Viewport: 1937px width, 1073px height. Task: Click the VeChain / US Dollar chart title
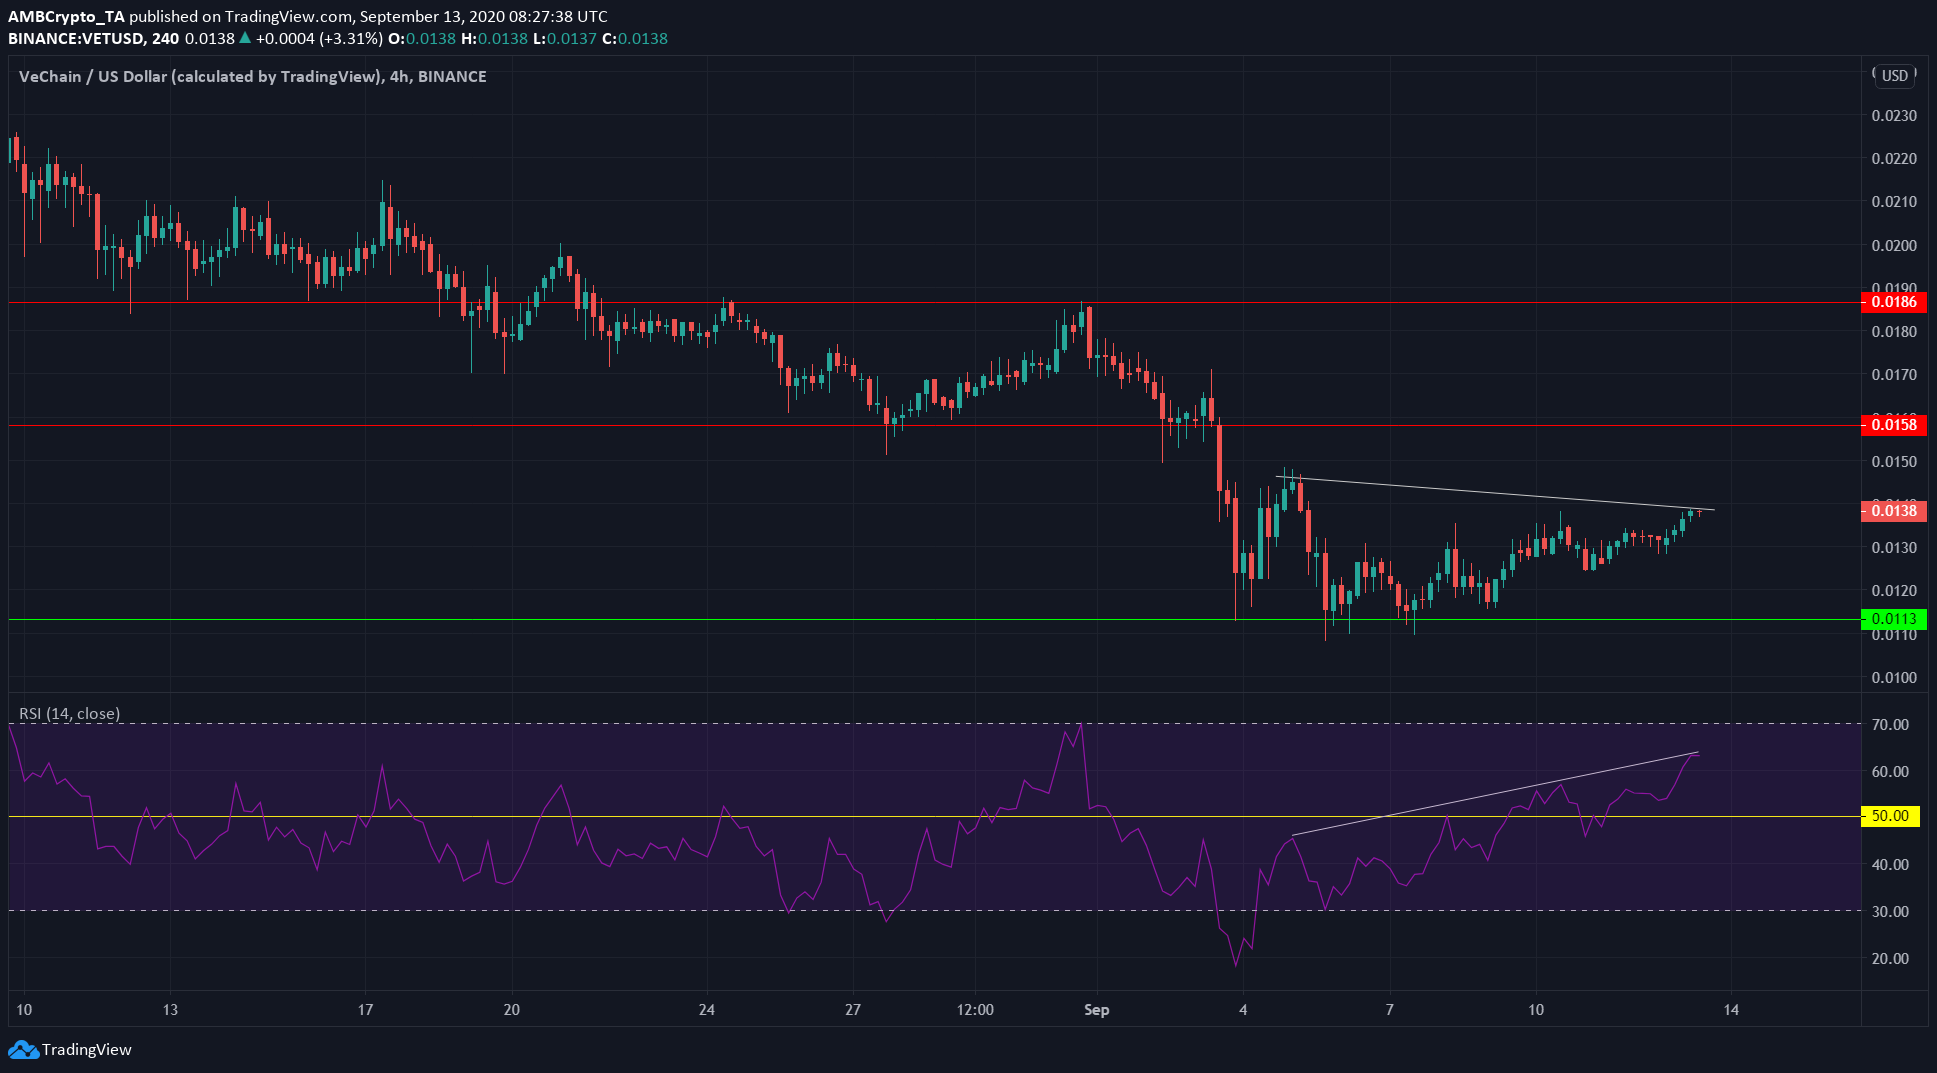(x=253, y=77)
